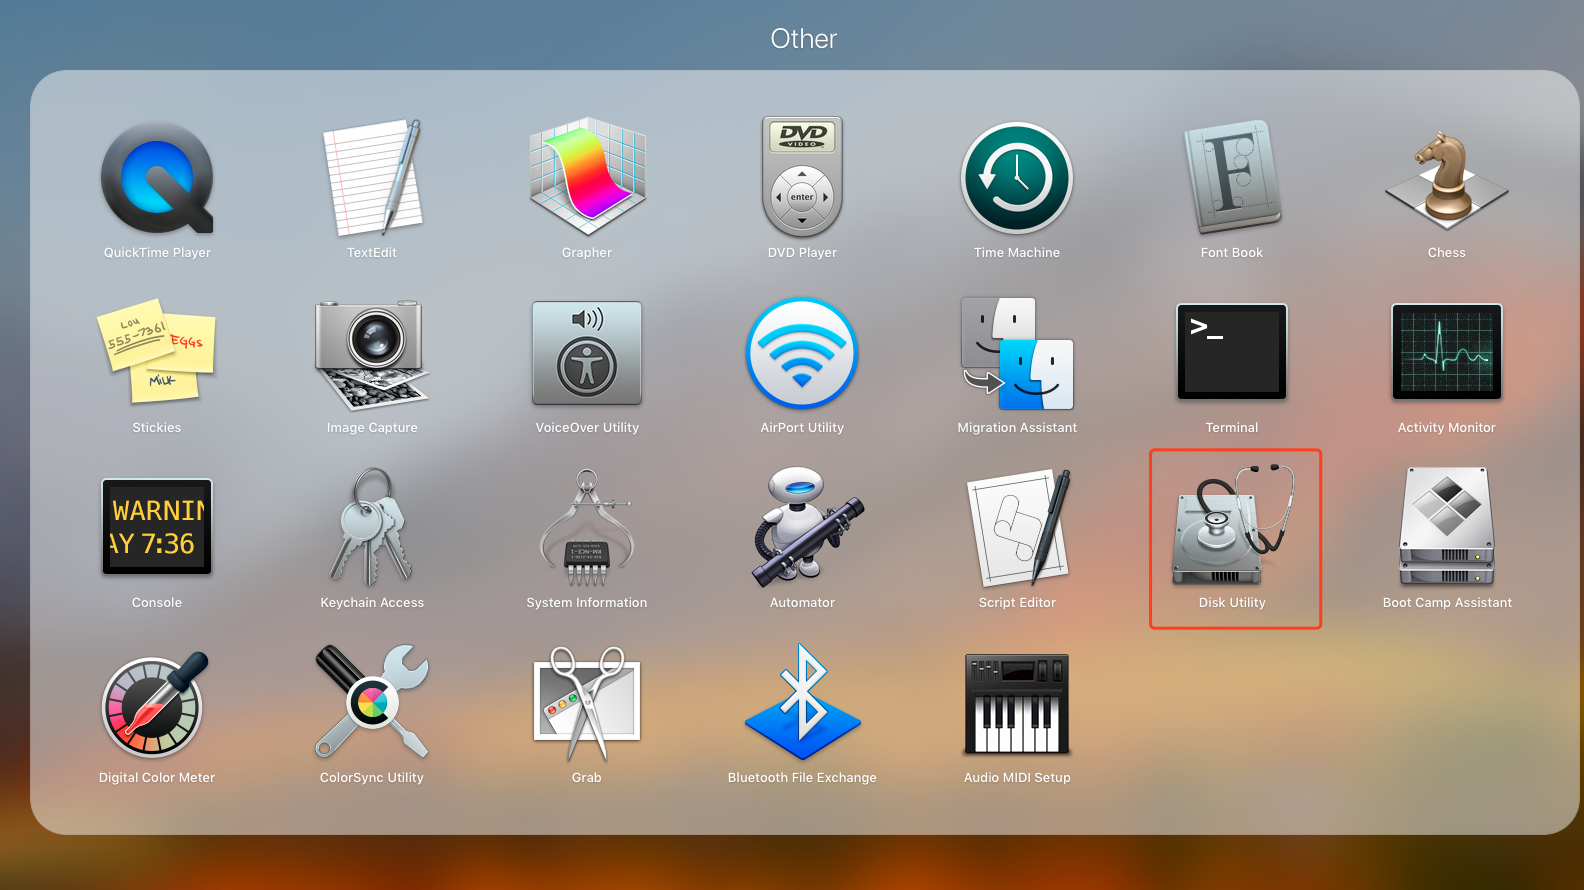Viewport: 1584px width, 890px height.
Task: Launch DVD Player
Action: click(802, 178)
